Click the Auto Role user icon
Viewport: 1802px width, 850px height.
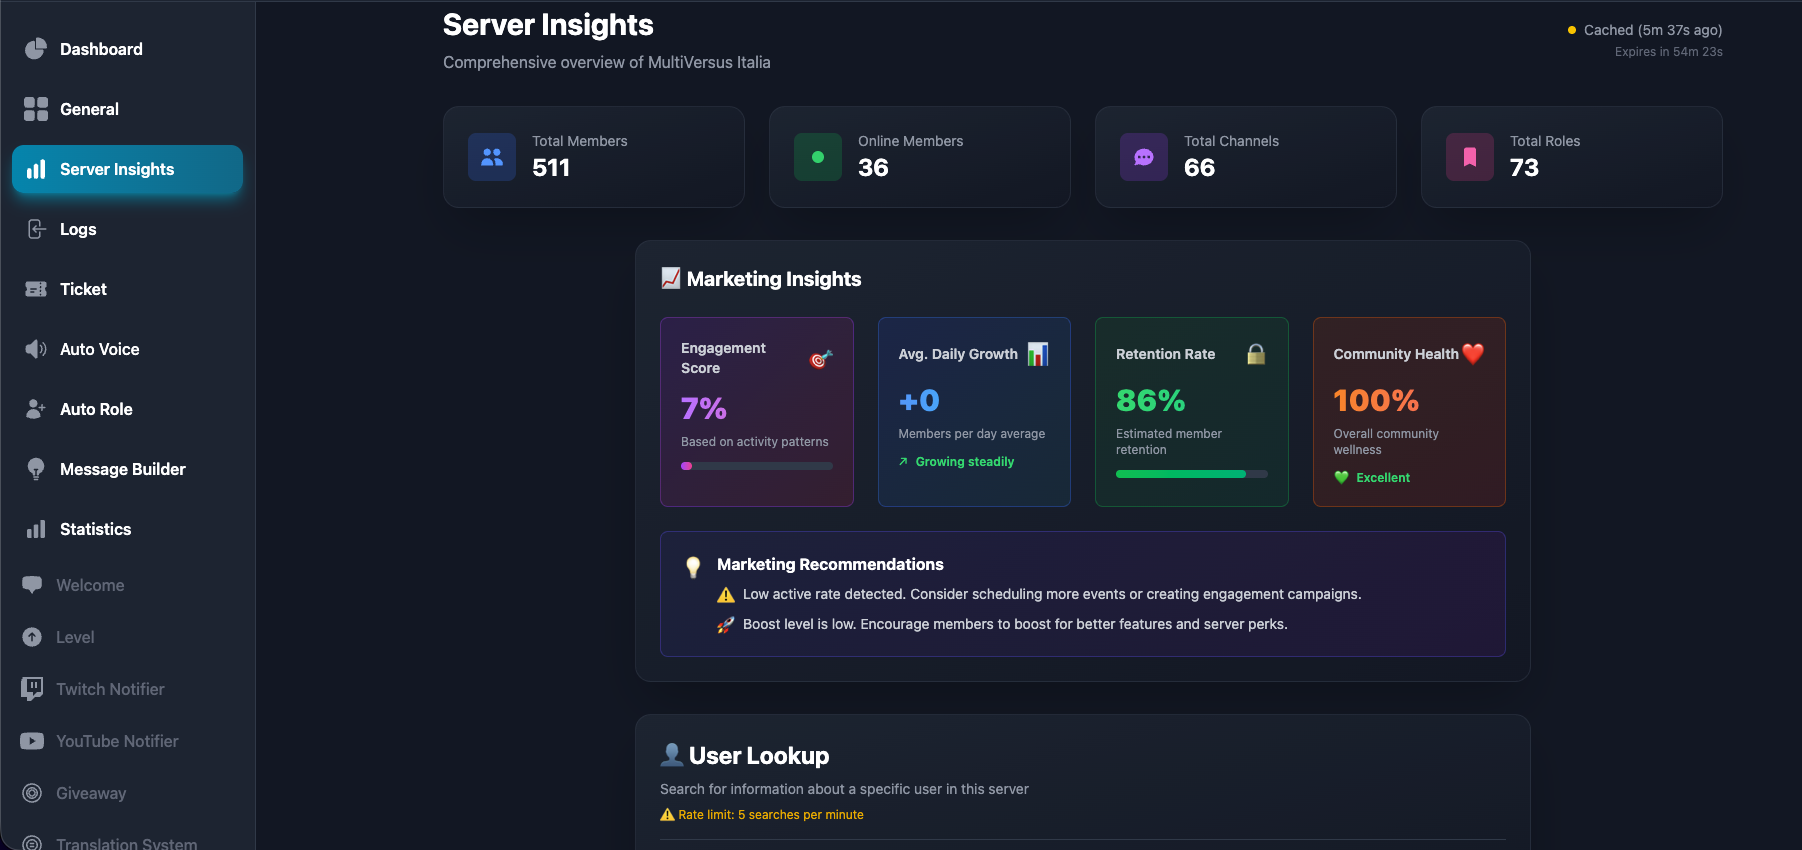pos(36,409)
